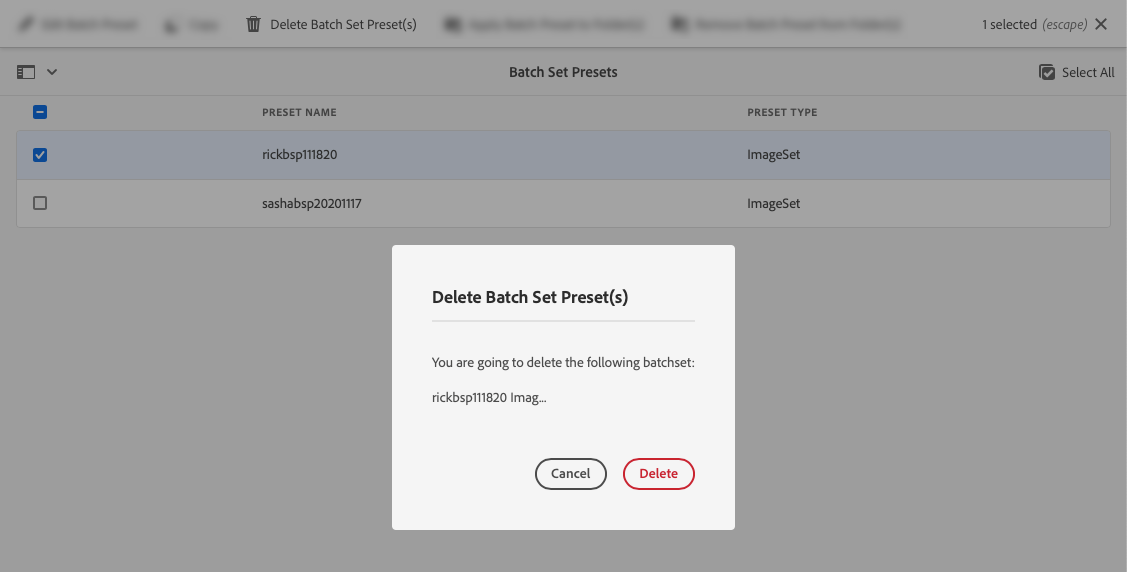Click the rickbsp111820 row's ImageSet type cell
This screenshot has height=572, width=1127.
click(x=773, y=154)
